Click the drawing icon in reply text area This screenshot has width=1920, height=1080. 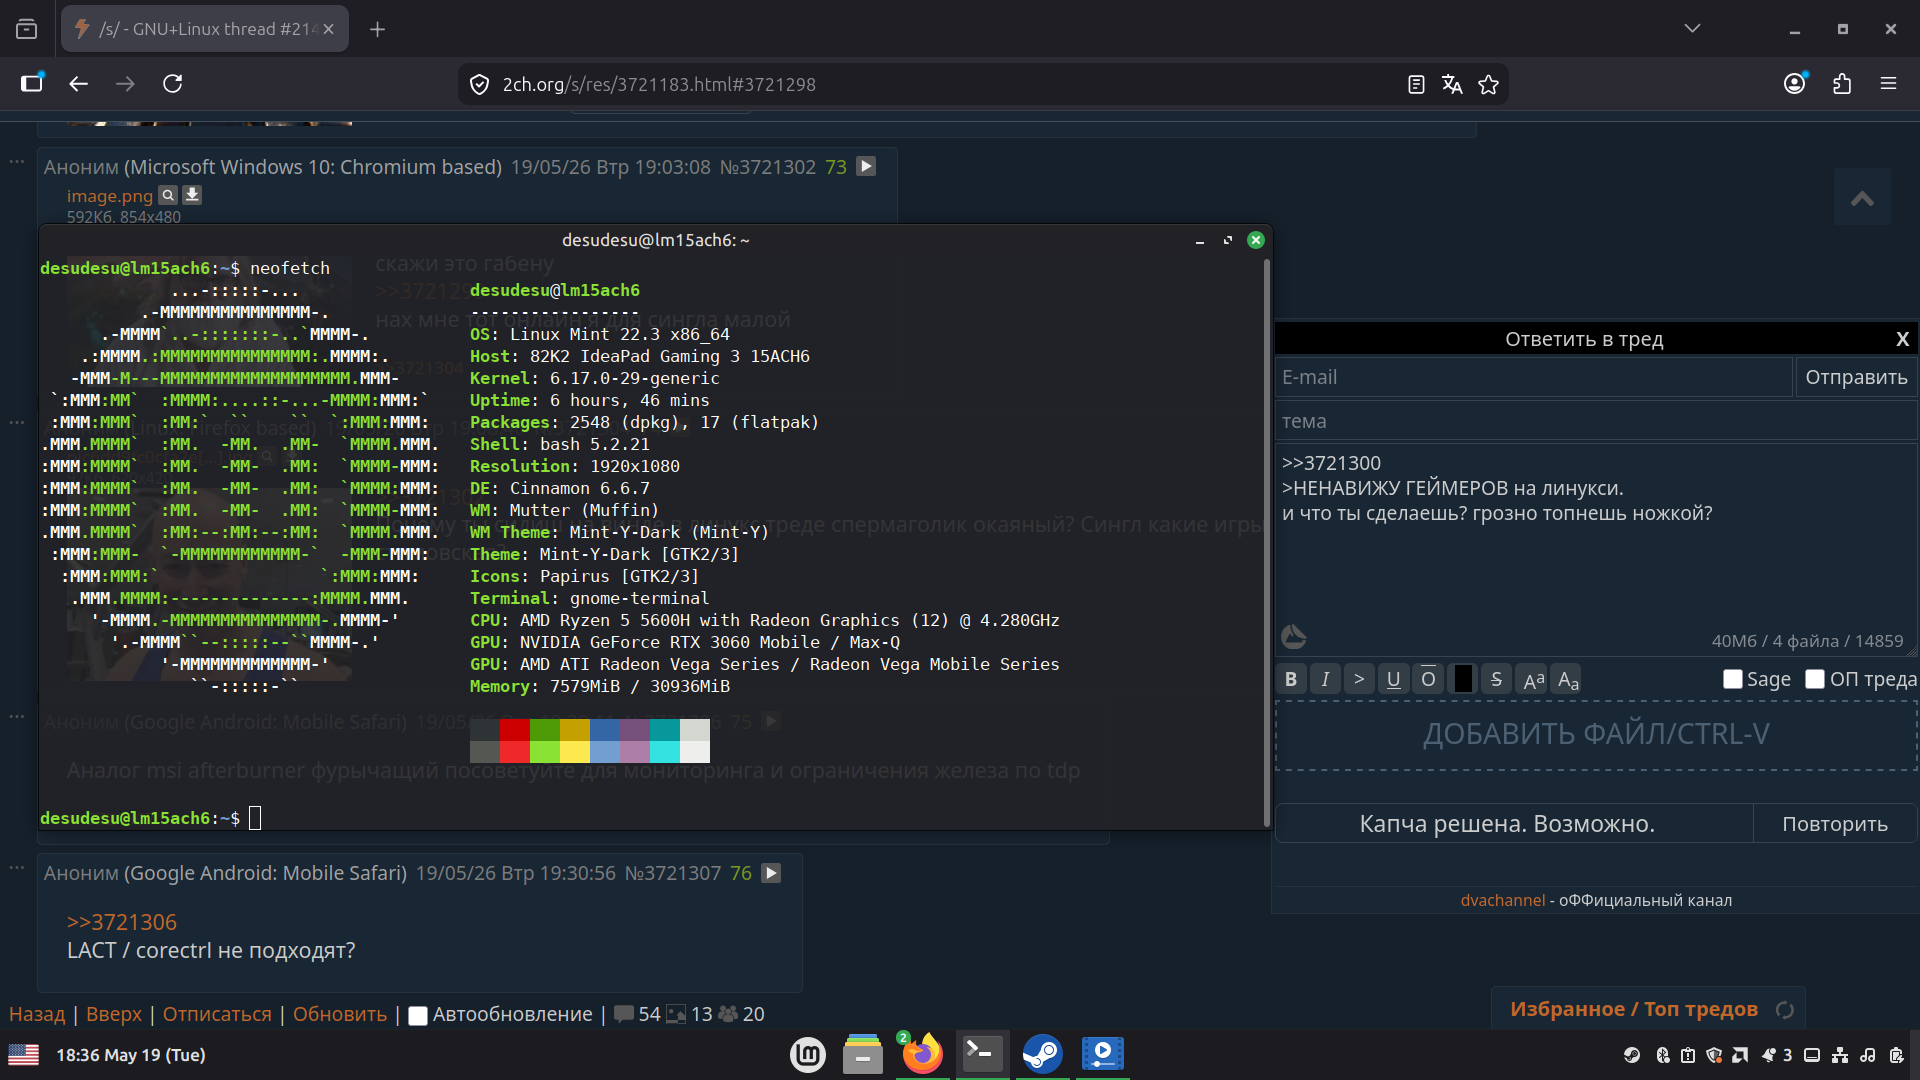point(1293,637)
